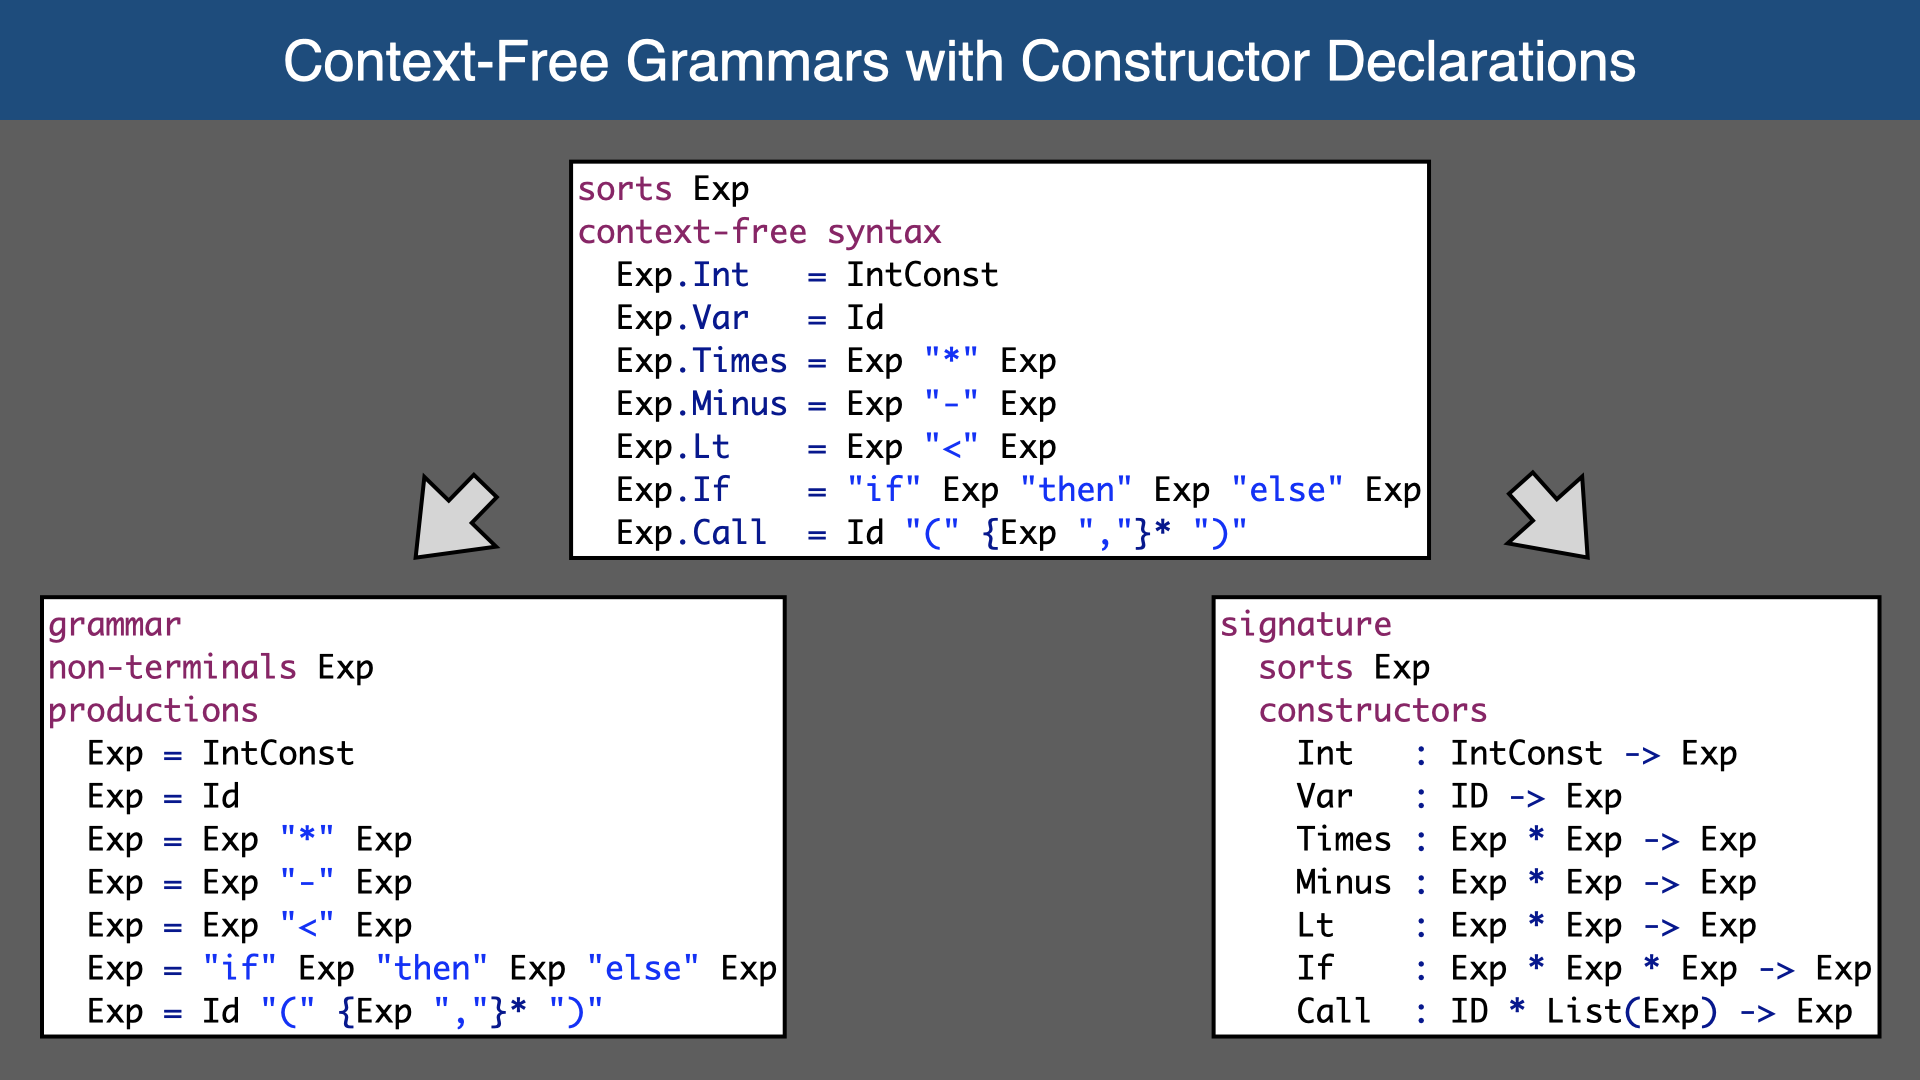Click the 'Call' constructor in signature
This screenshot has height=1080, width=1920.
pos(1333,1012)
